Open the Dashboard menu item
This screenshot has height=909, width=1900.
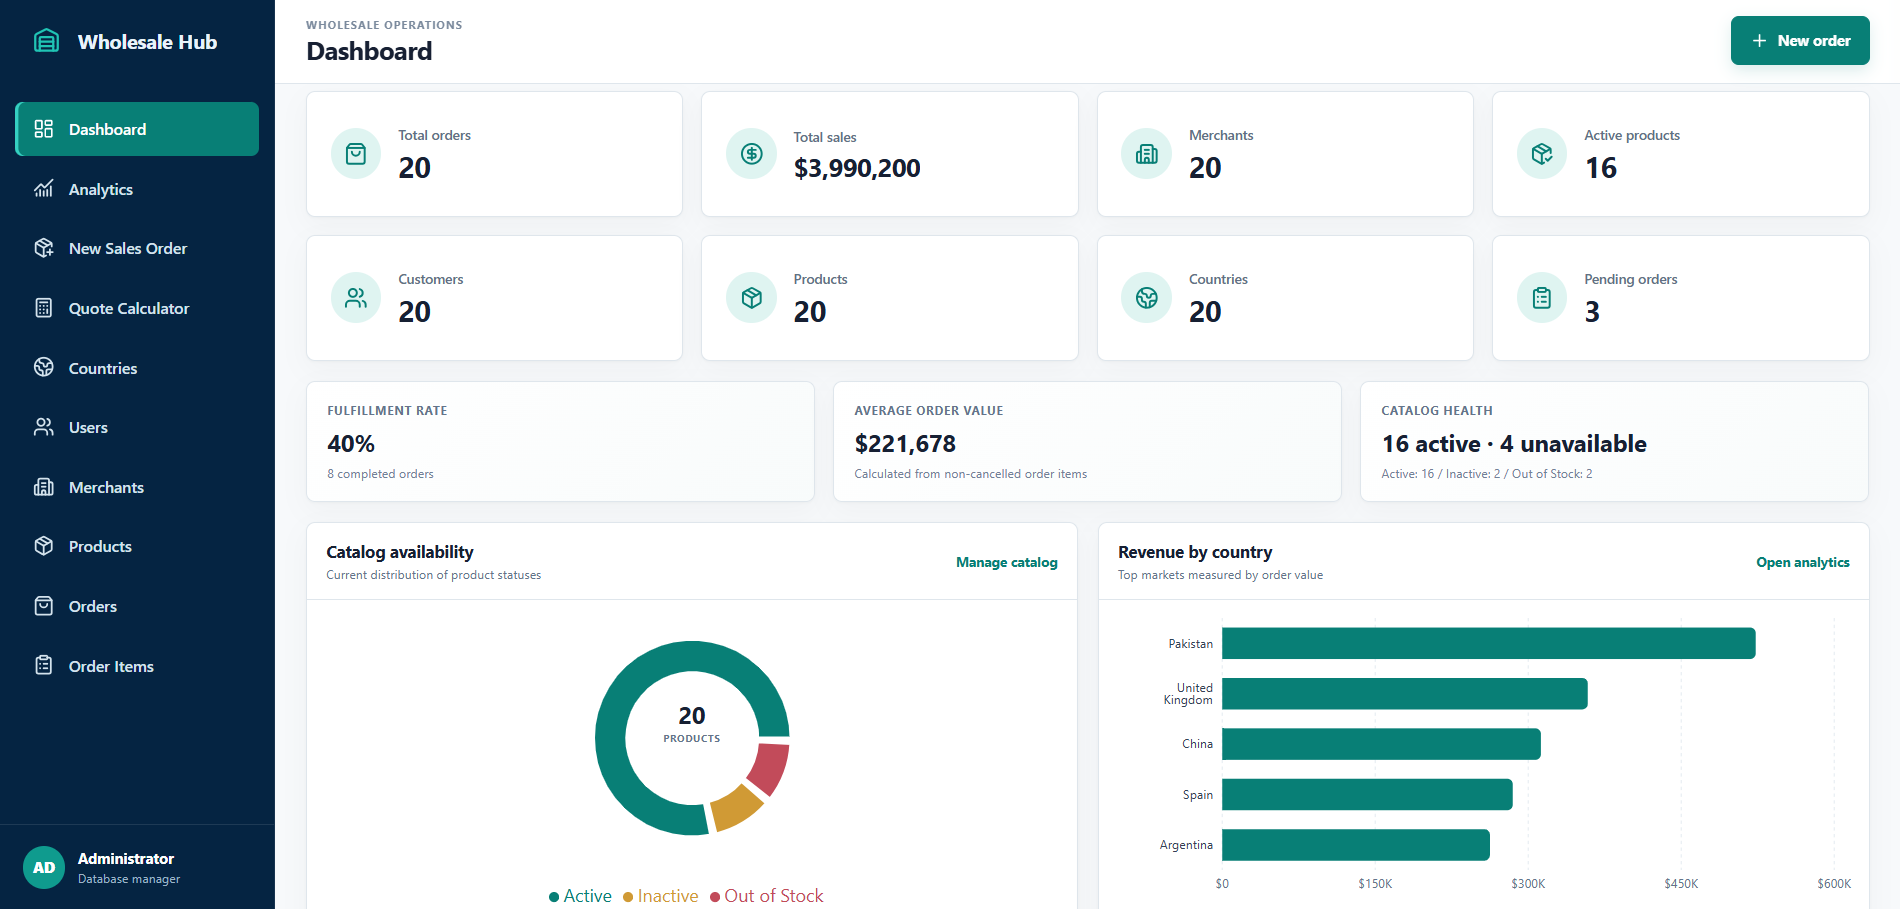(137, 129)
